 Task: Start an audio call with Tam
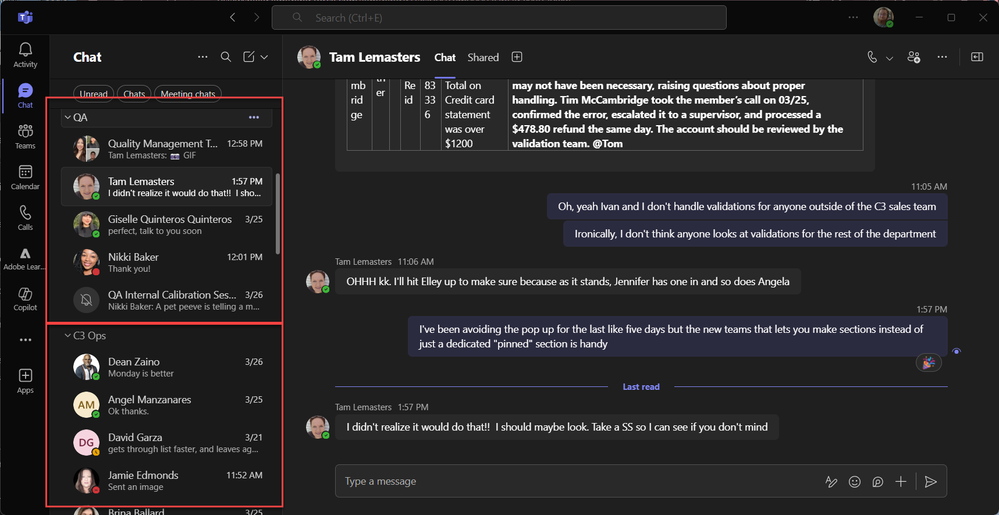(x=872, y=58)
